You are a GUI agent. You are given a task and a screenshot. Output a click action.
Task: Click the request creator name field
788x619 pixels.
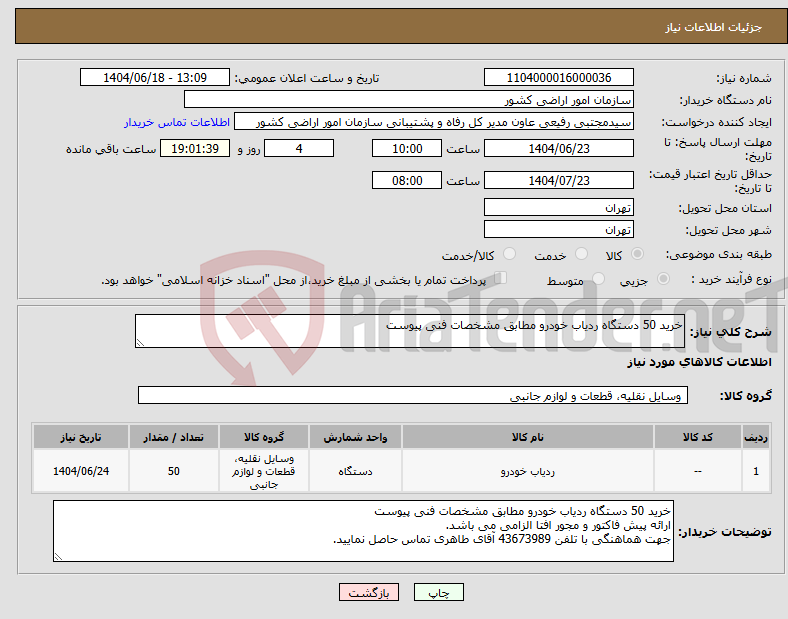click(x=434, y=122)
